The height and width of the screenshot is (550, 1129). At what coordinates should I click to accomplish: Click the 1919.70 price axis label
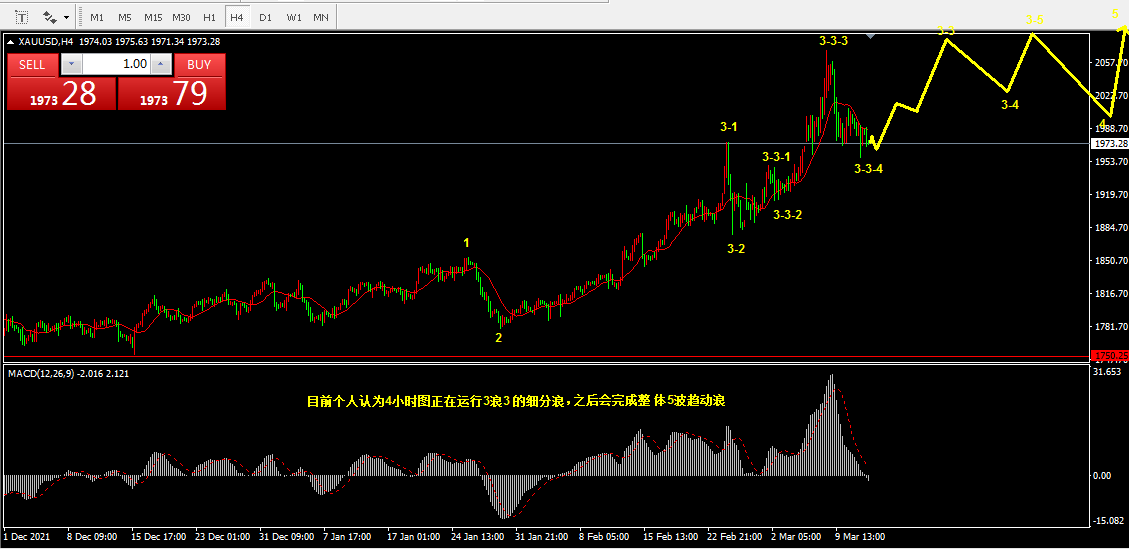1111,195
